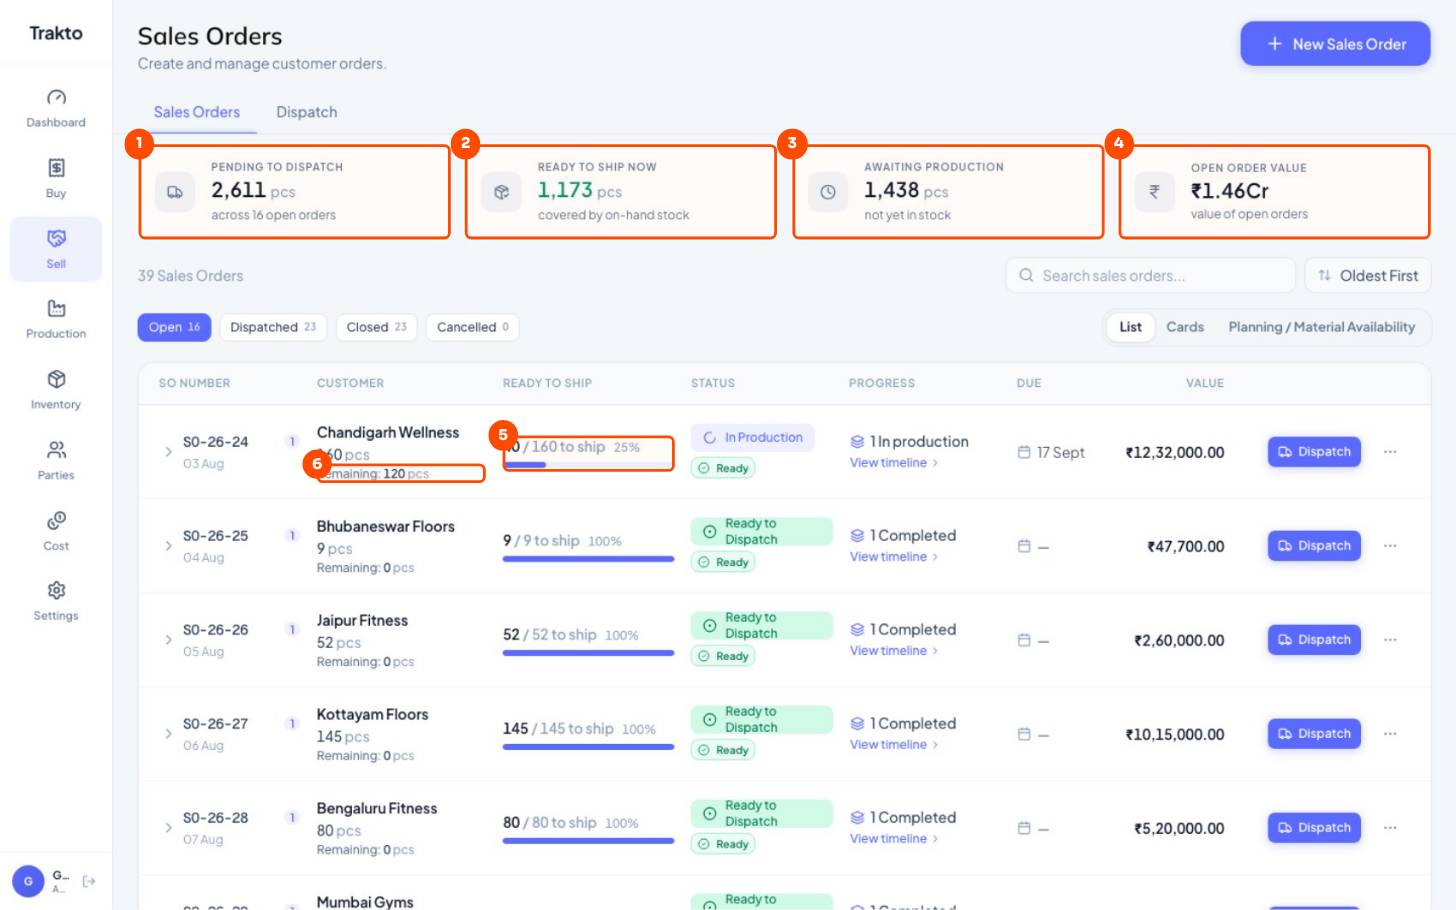This screenshot has height=910, width=1456.
Task: Click the New Sales Order button
Action: pyautogui.click(x=1335, y=44)
